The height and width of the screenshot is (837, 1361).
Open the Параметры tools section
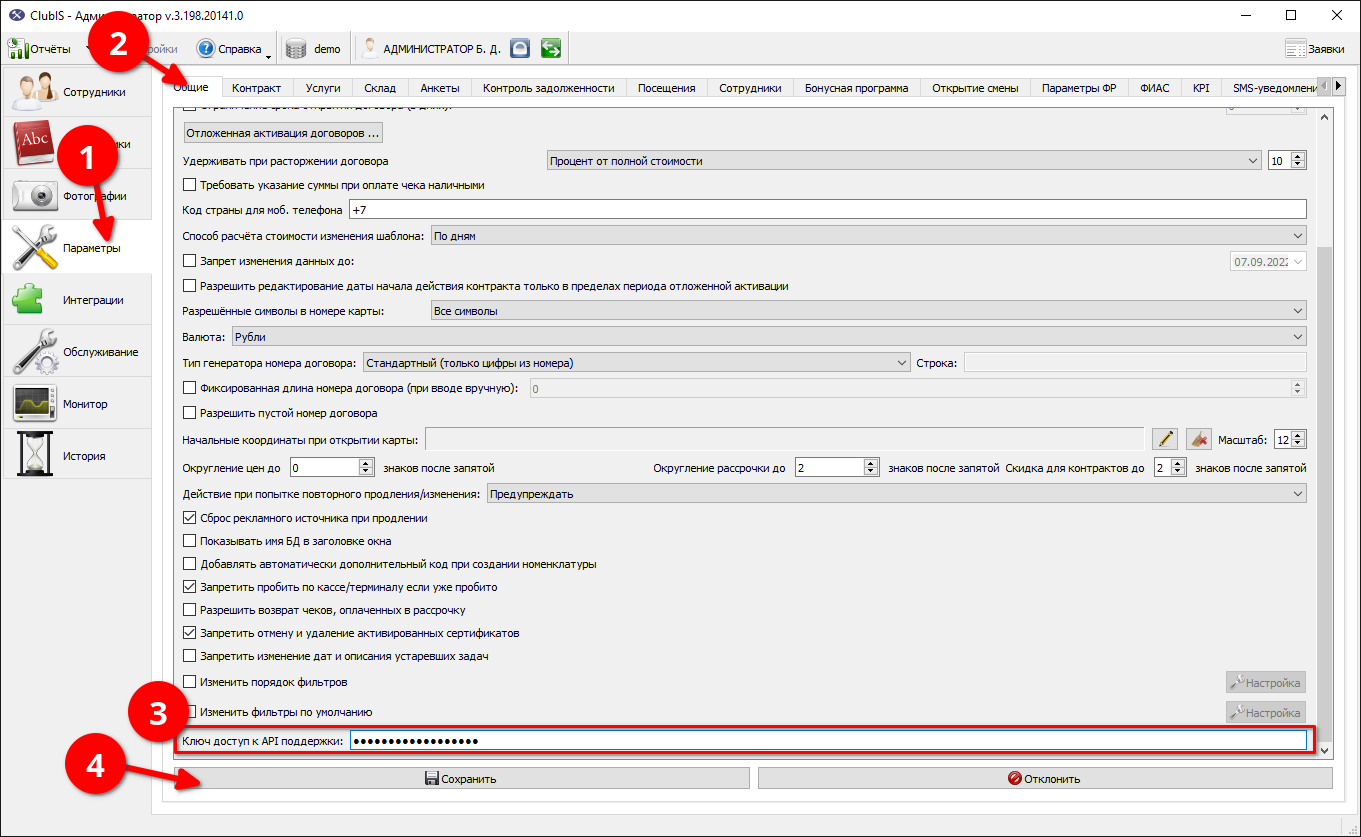click(x=77, y=248)
